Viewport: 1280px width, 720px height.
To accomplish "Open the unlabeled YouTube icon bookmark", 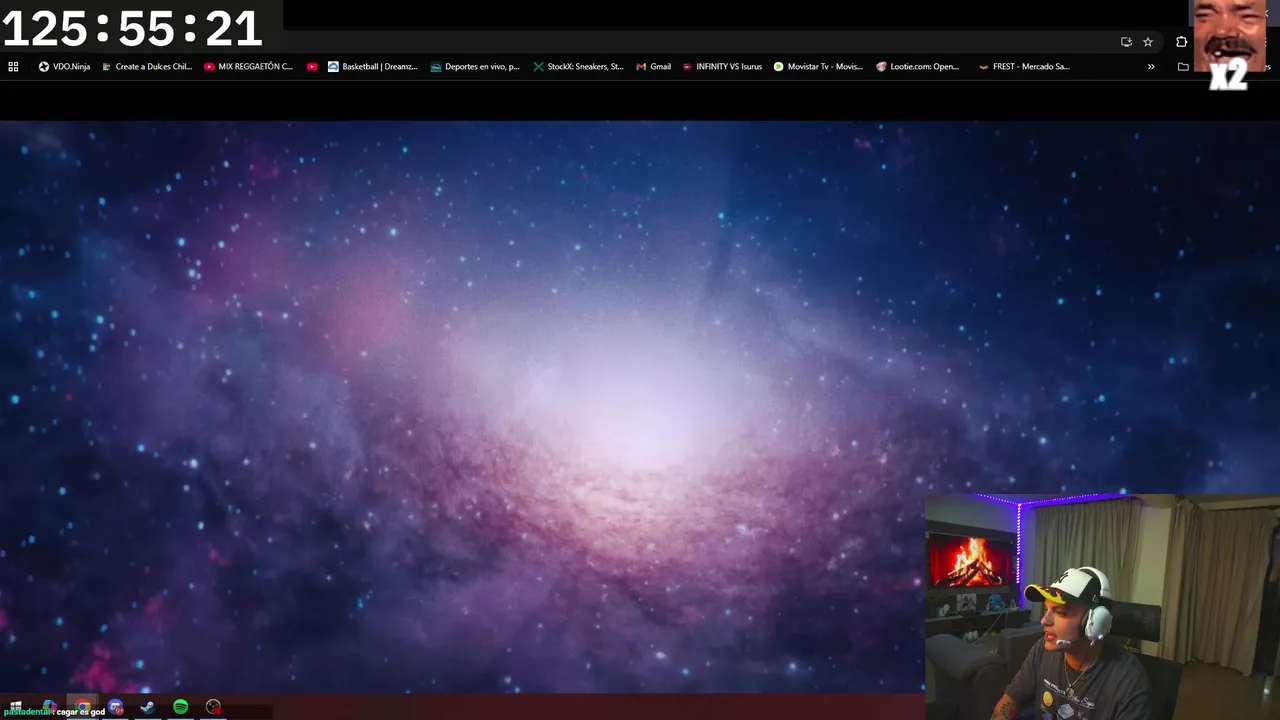I will pyautogui.click(x=312, y=67).
